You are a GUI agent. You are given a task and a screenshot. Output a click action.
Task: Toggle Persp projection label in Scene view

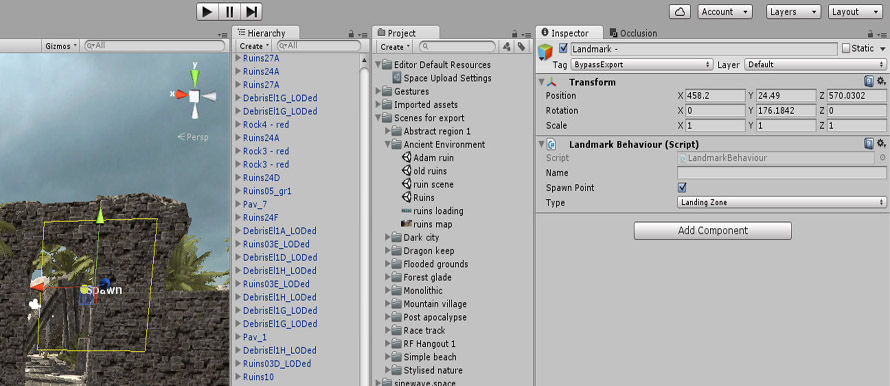tap(193, 137)
